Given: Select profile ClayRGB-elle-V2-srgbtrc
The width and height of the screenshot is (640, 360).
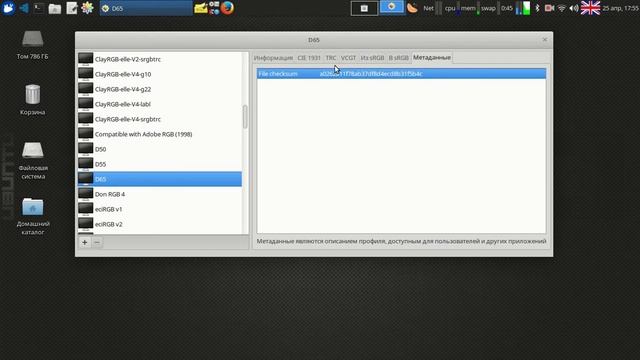Looking at the screenshot, I should click(x=160, y=59).
